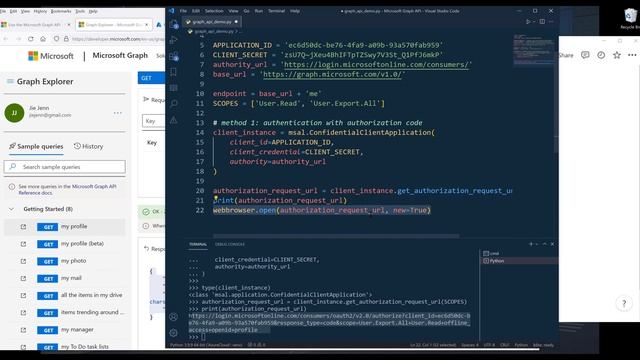Open the GET method dropdown
This screenshot has width=640, height=360.
click(151, 78)
